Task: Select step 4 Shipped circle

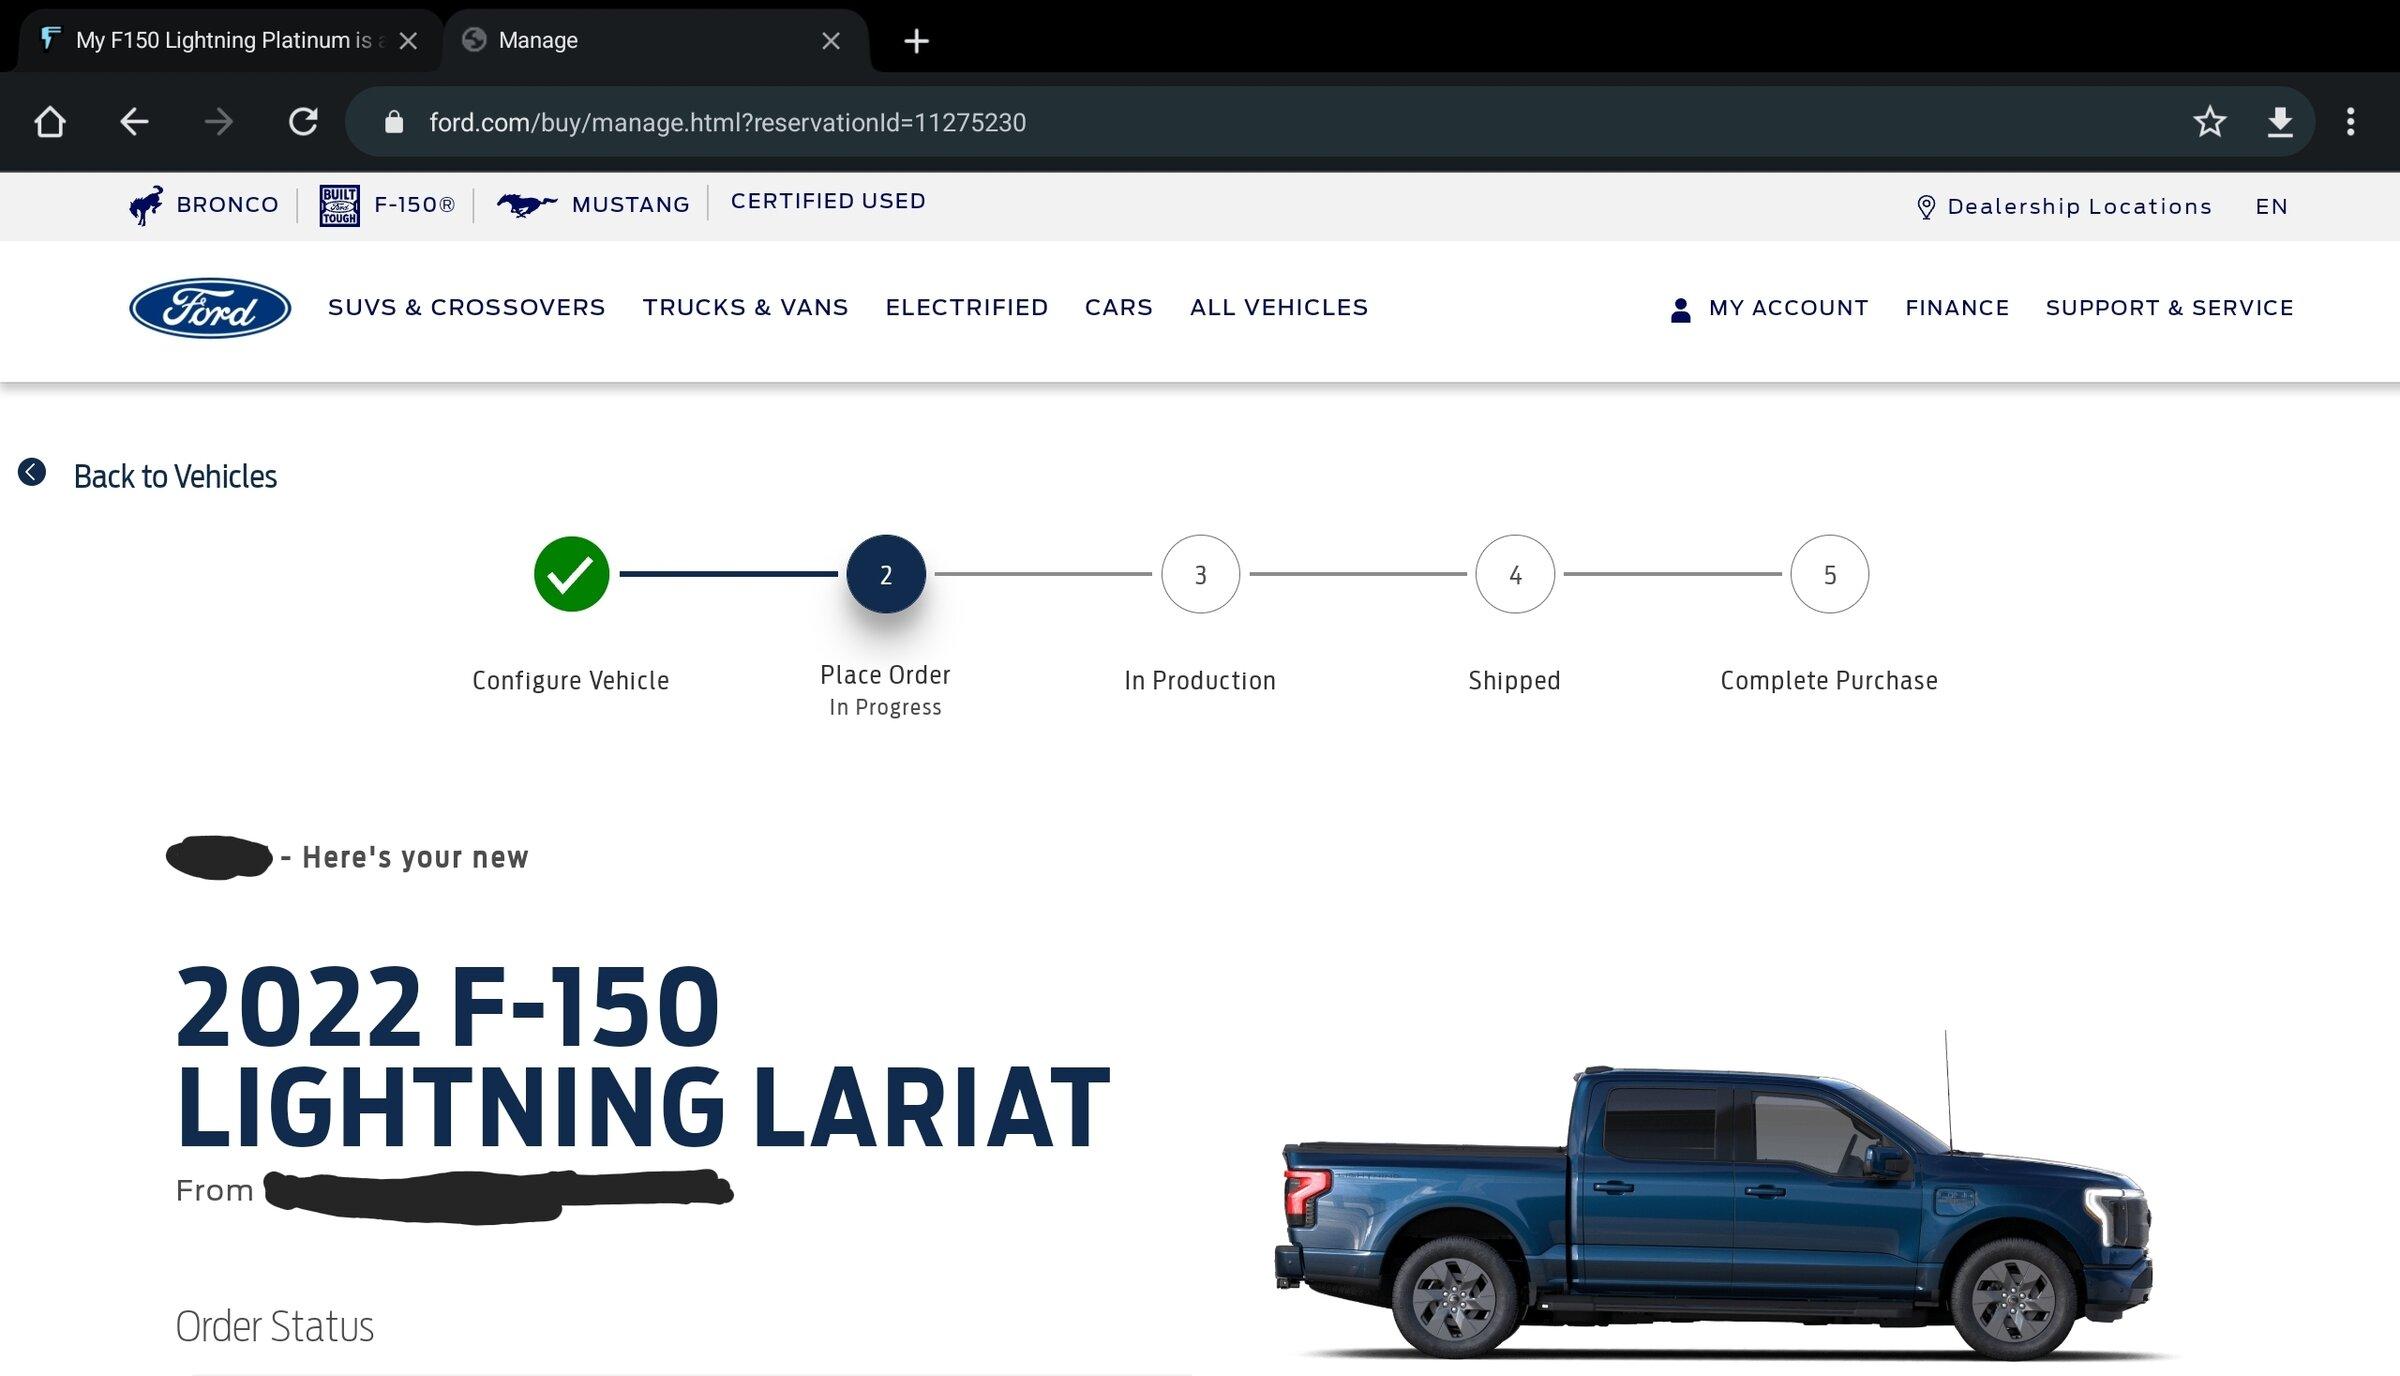Action: click(1515, 574)
